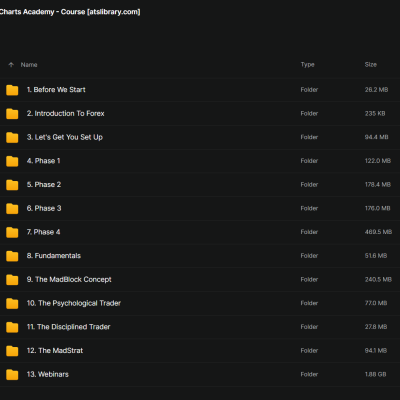Click the folder icon for Webinars
Screen dimensions: 400x400
tap(12, 374)
